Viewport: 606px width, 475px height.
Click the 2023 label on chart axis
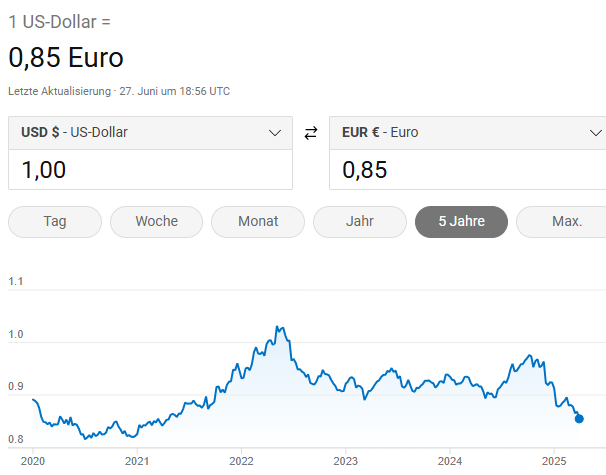[345, 461]
